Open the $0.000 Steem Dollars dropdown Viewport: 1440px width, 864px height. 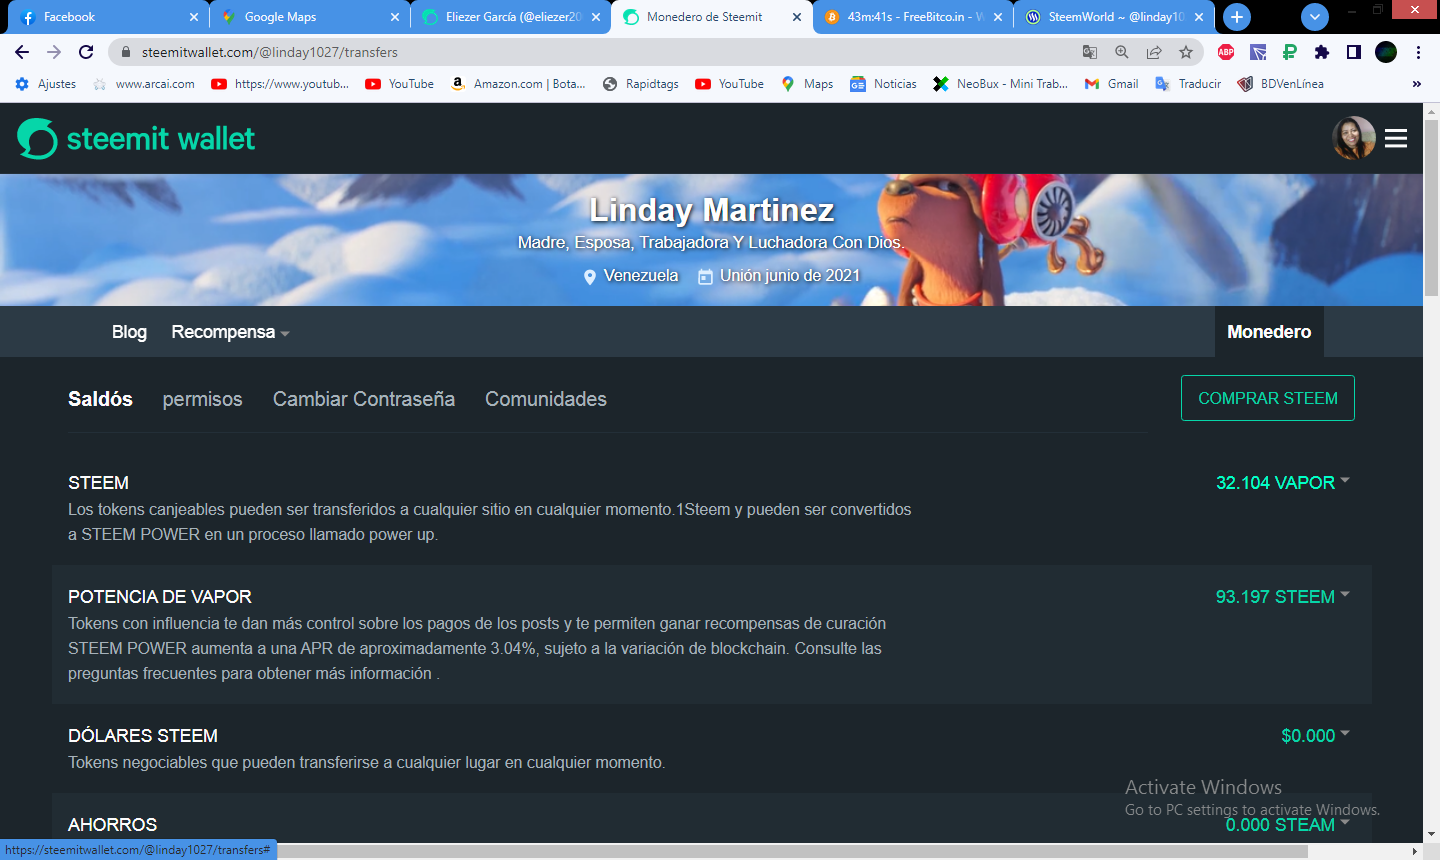(x=1316, y=736)
